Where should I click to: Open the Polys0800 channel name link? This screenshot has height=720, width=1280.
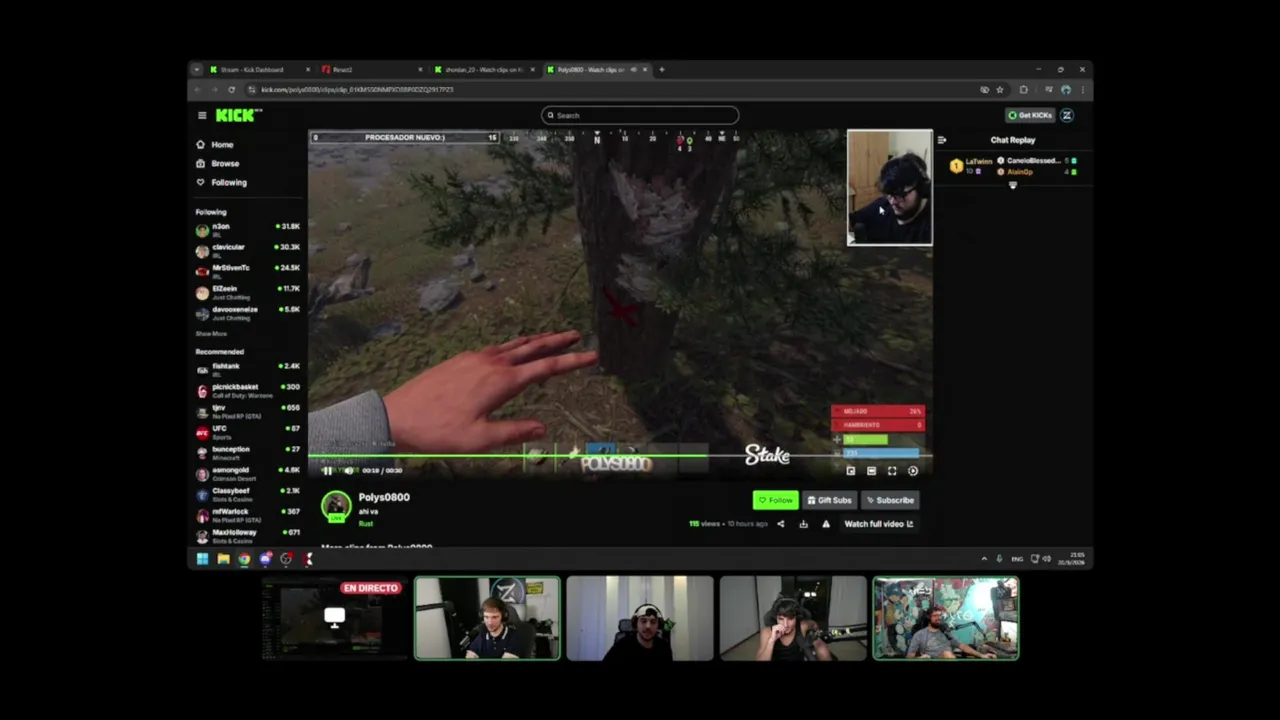tap(384, 497)
